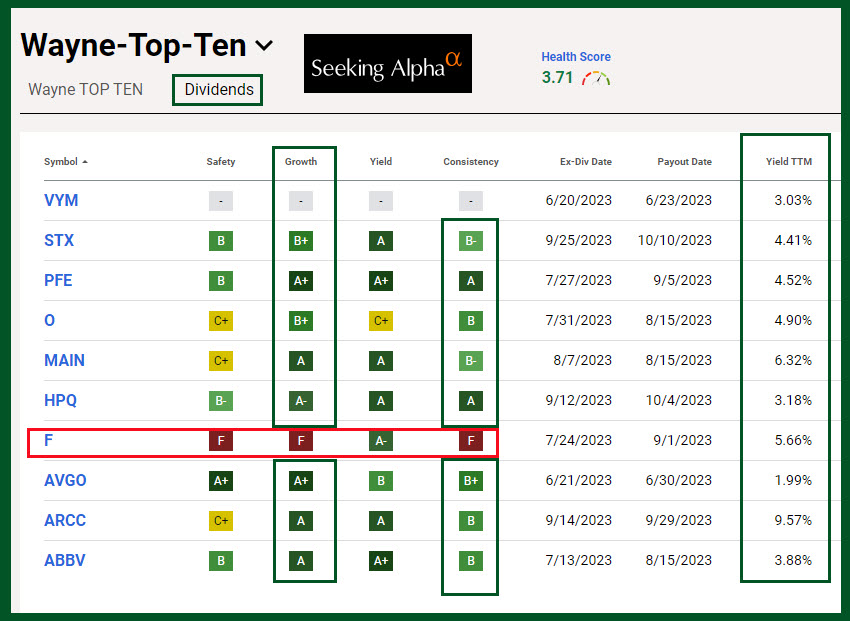Switch to the Wayne TOP TEN tab
850x621 pixels.
(85, 90)
